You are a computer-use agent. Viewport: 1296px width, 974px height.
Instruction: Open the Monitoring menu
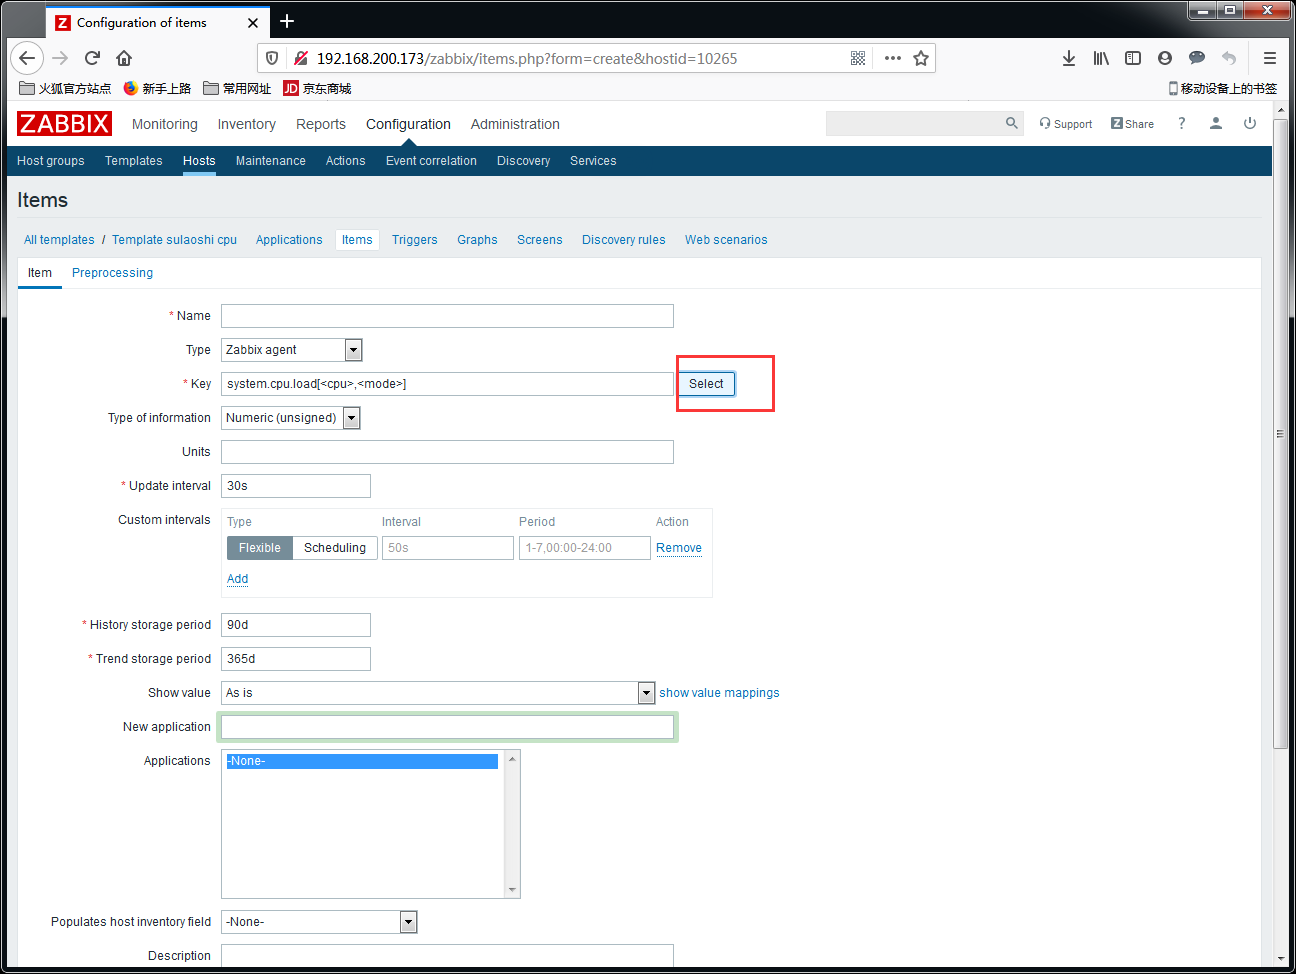click(x=165, y=124)
